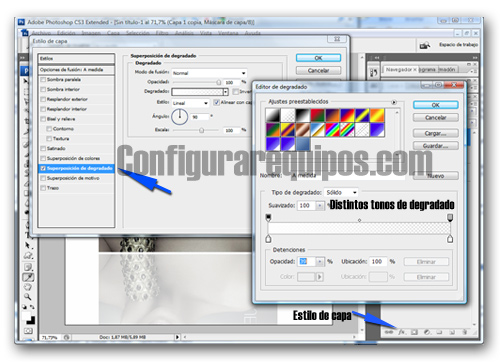Screen dimensions: 500x362
Task: Click the create new layer icon
Action: click(x=452, y=332)
